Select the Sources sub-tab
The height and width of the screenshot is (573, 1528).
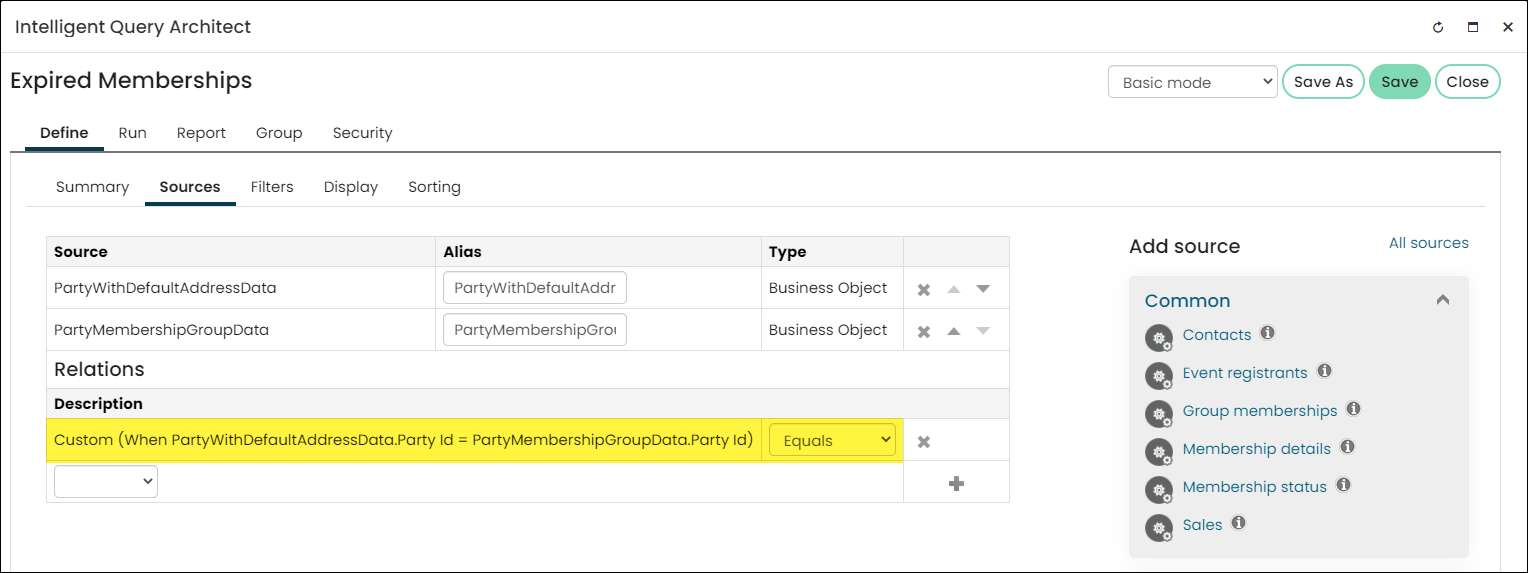tap(190, 187)
